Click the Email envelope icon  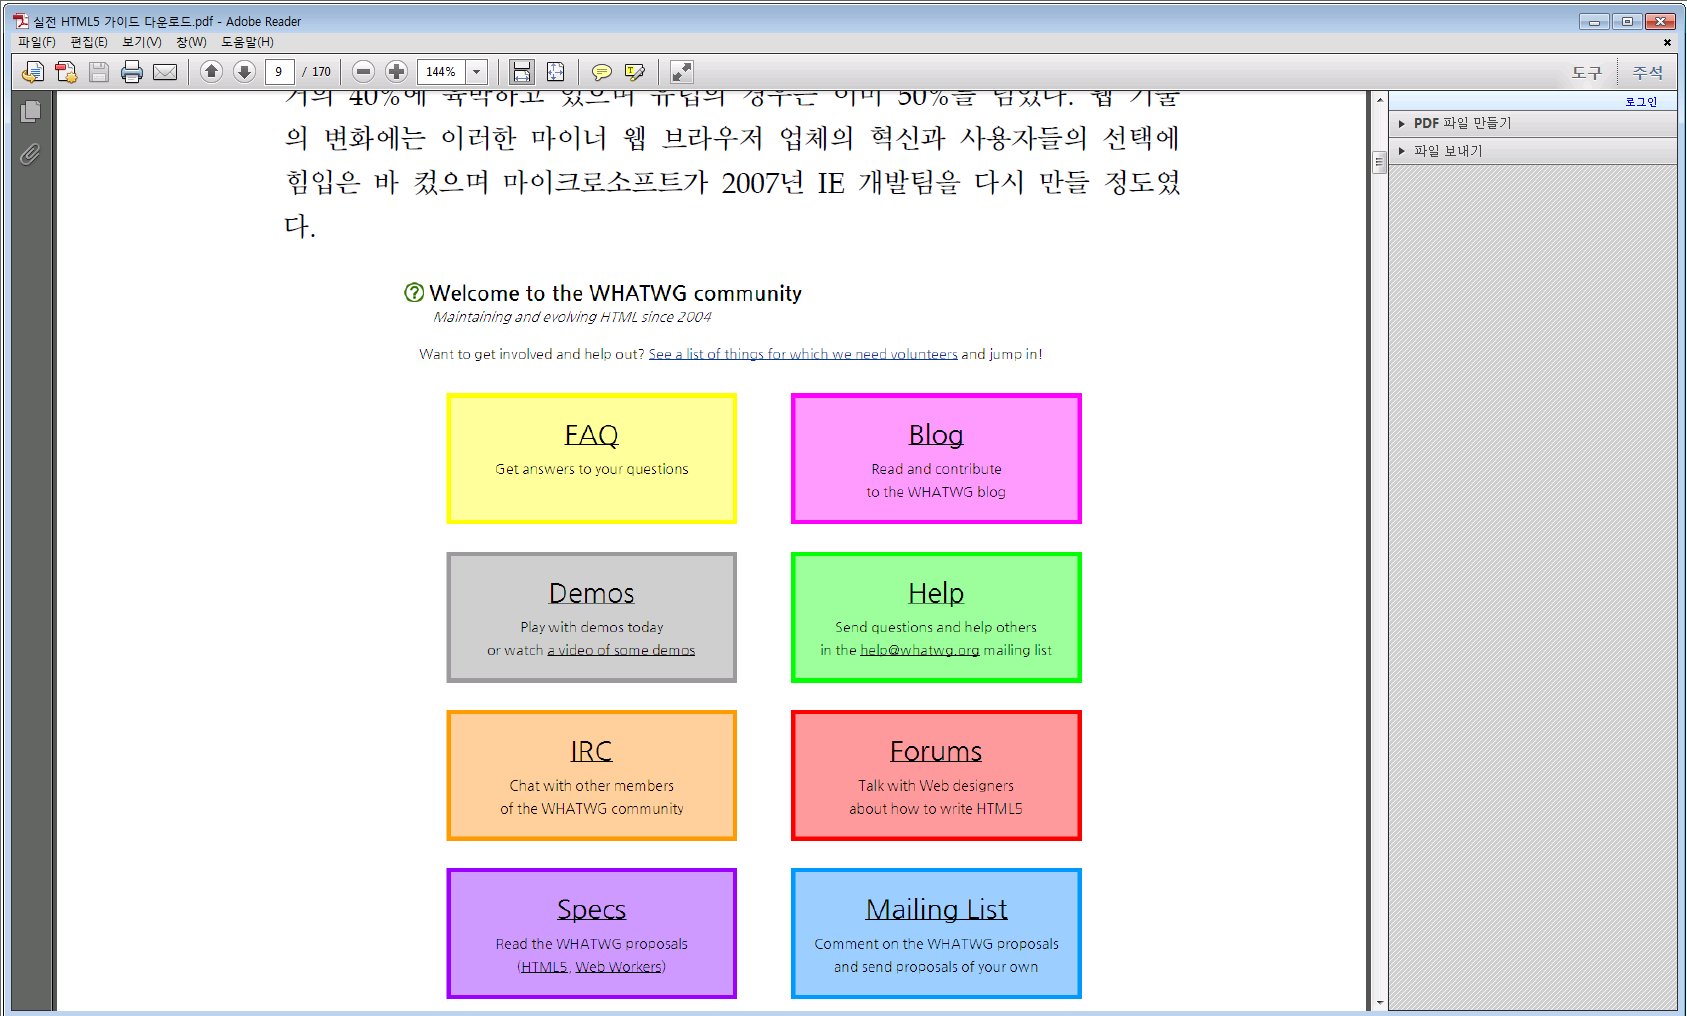coord(165,72)
